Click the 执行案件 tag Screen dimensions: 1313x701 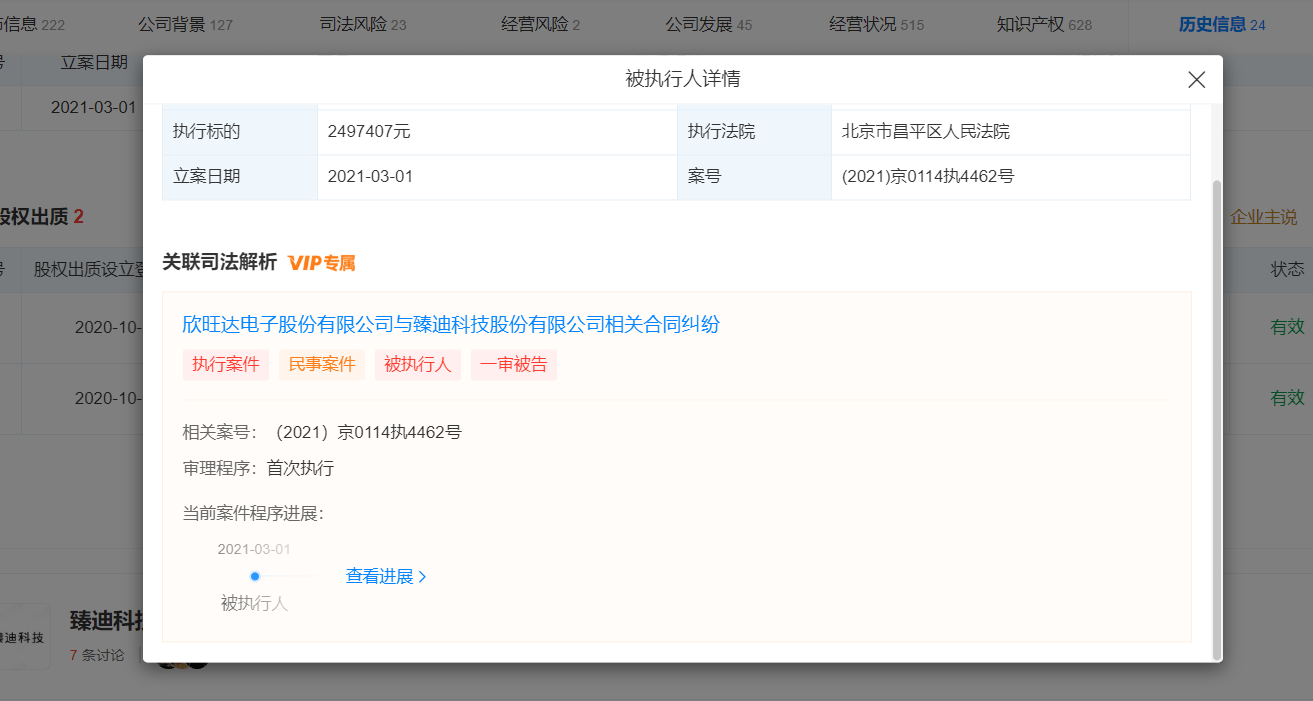pyautogui.click(x=226, y=365)
